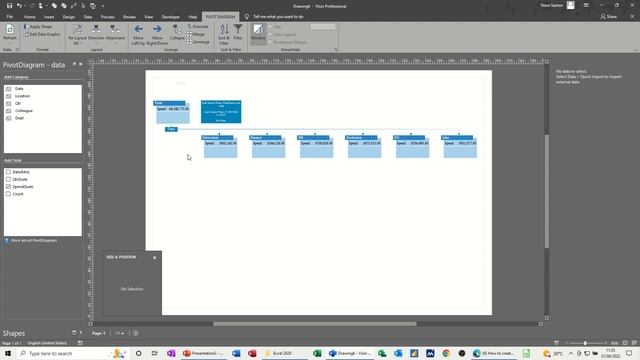Open the Show/Hide dialog launcher
The width and height of the screenshot is (640, 360).
[x=336, y=50]
